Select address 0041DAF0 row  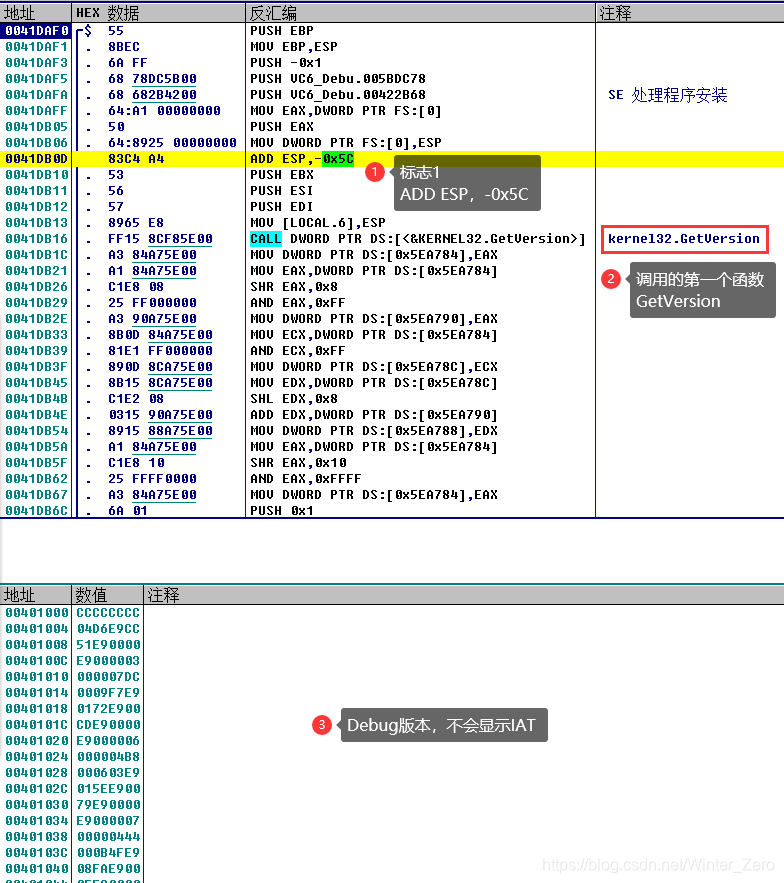(x=37, y=31)
